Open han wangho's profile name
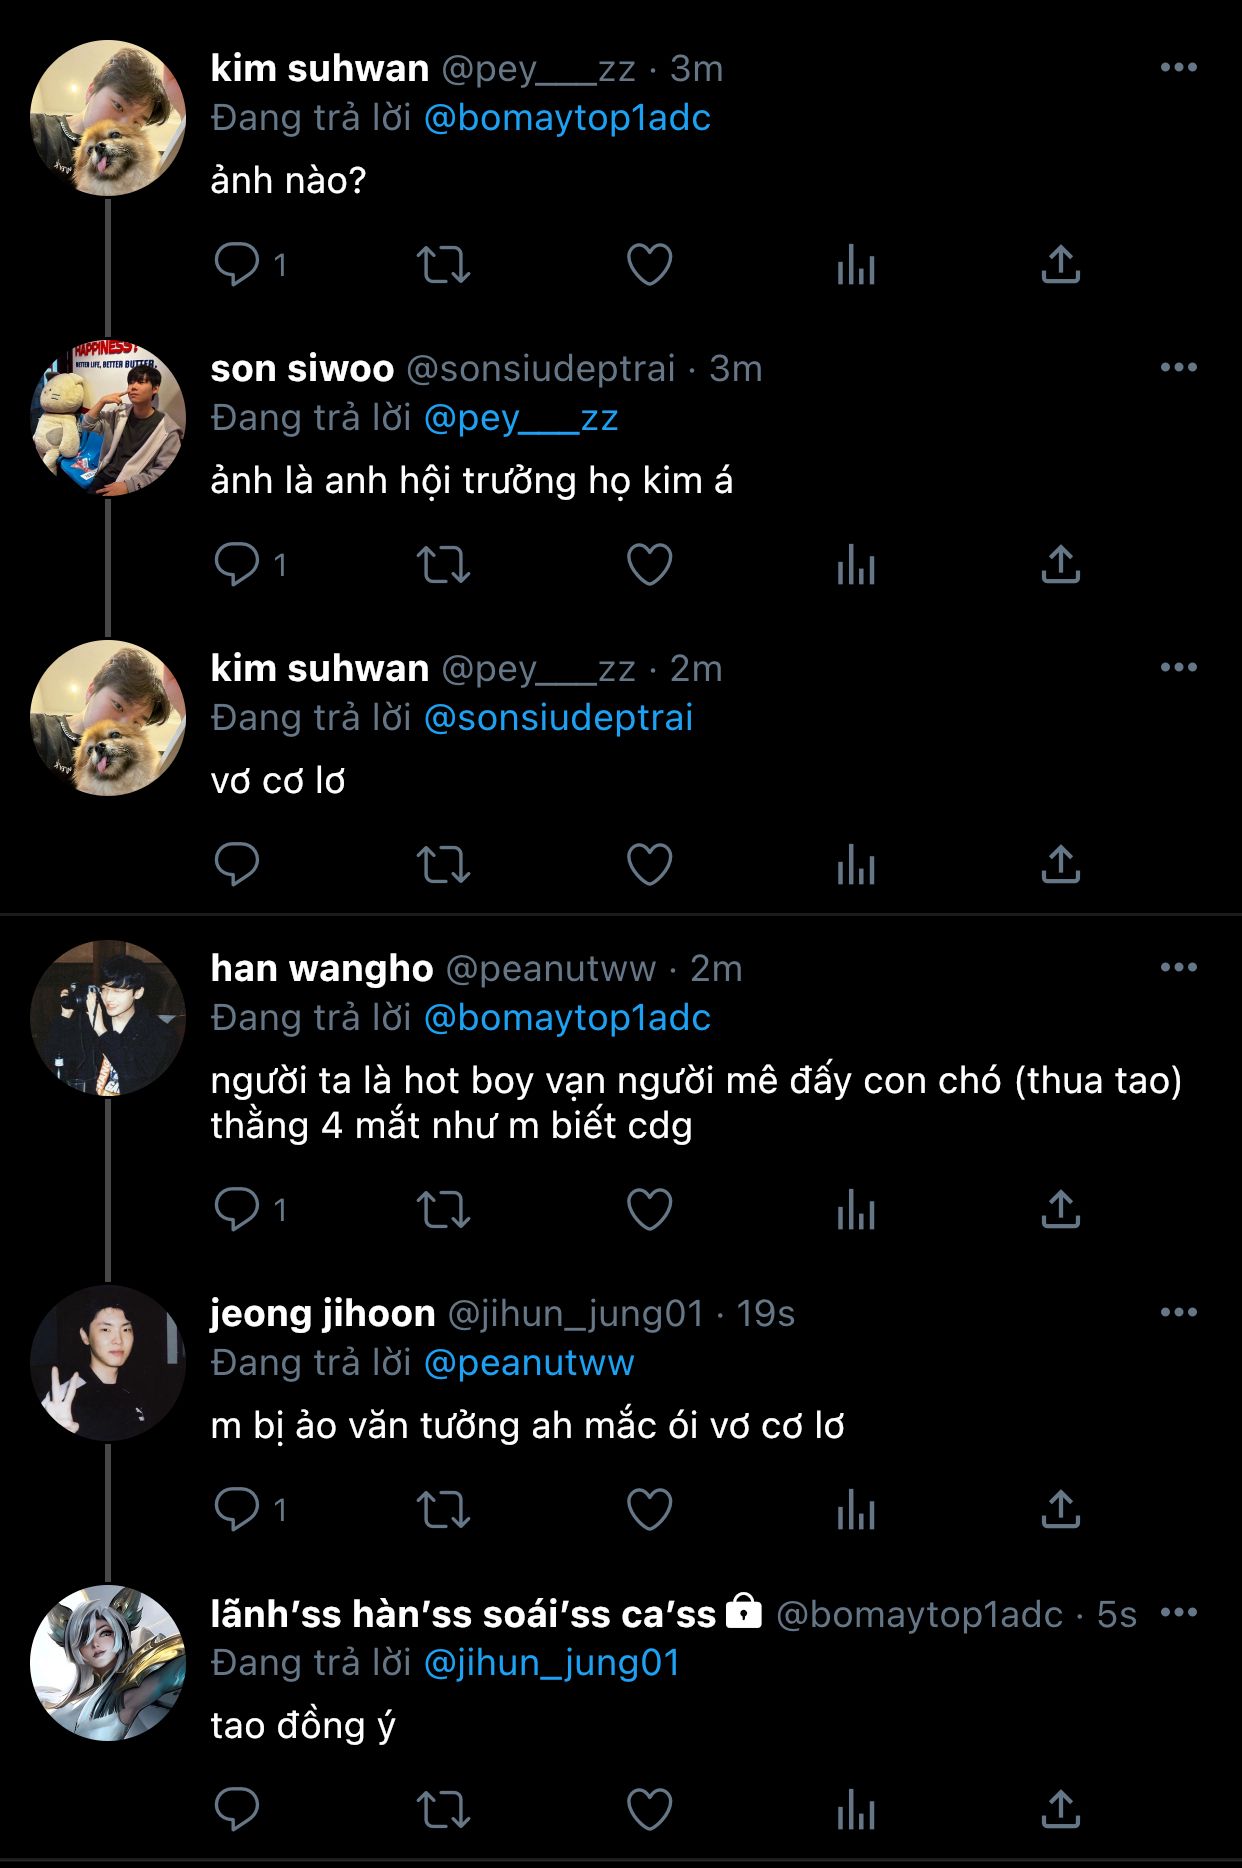This screenshot has height=1868, width=1242. pos(321,968)
